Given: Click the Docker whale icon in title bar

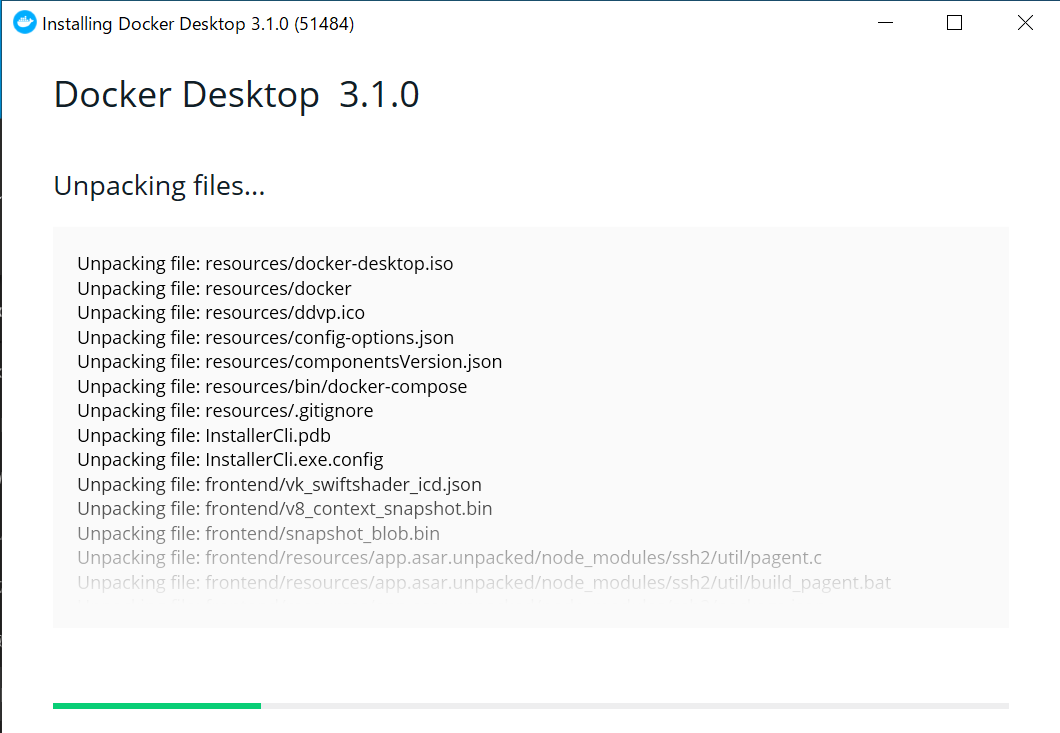Looking at the screenshot, I should 23,22.
